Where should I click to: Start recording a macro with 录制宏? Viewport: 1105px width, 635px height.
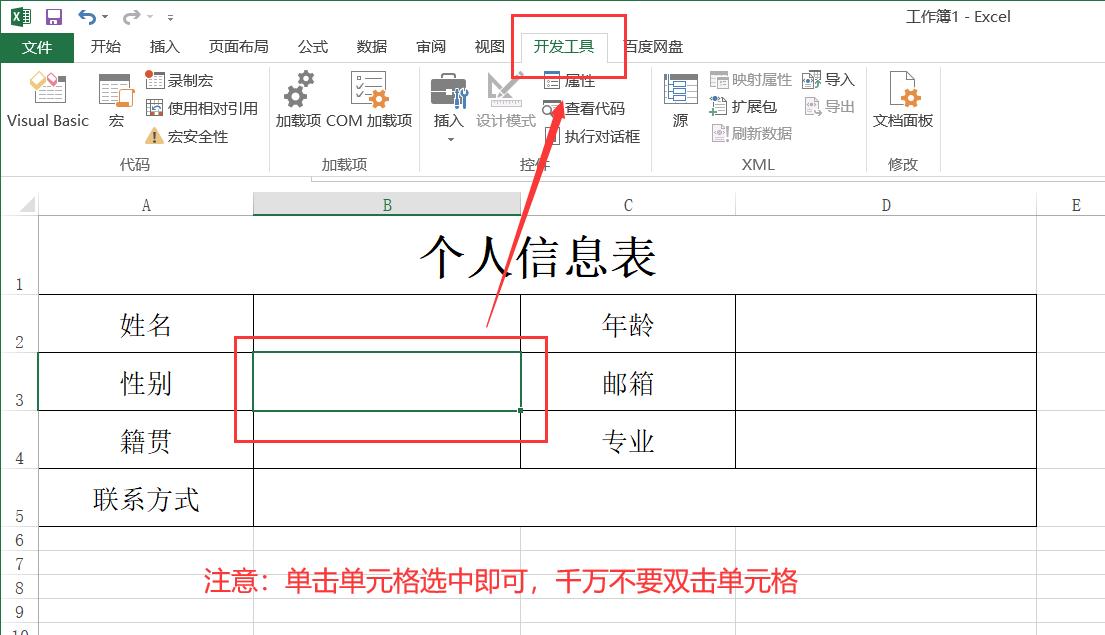[x=179, y=80]
